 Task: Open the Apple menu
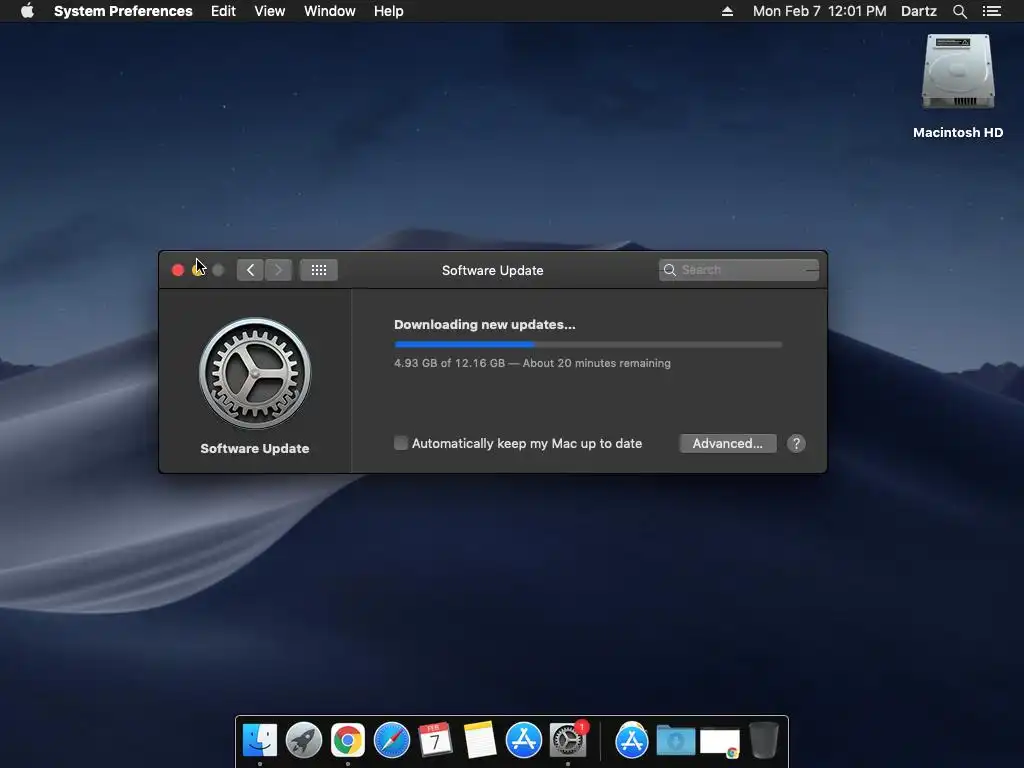(27, 11)
